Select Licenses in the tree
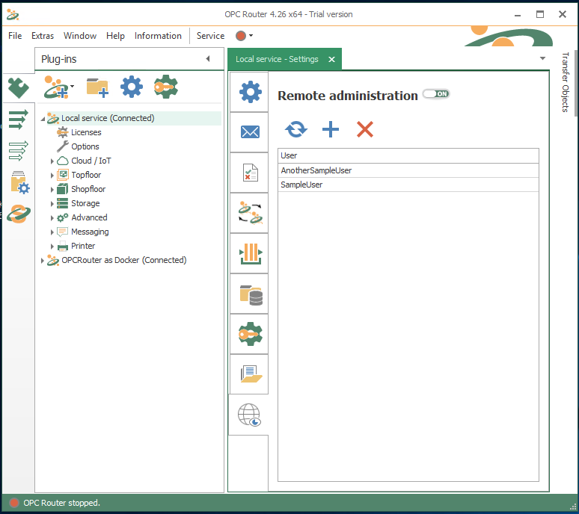 coord(86,132)
